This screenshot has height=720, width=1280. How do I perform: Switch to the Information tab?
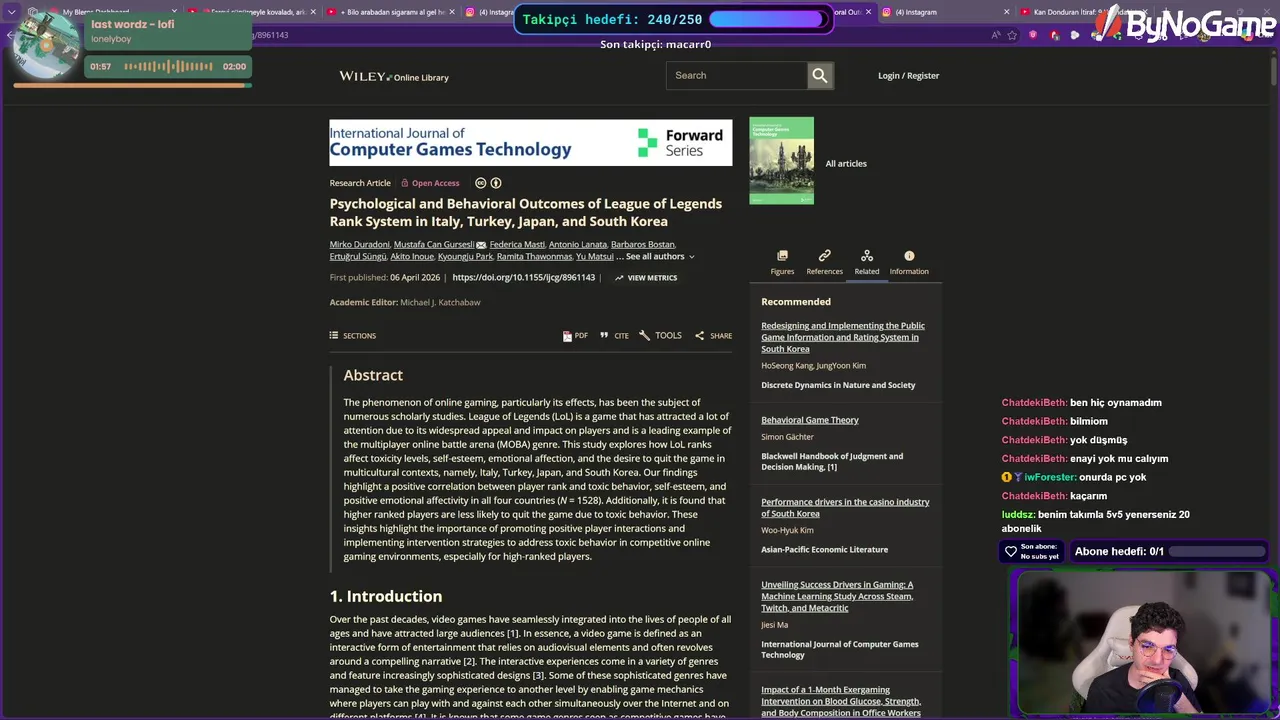(909, 262)
